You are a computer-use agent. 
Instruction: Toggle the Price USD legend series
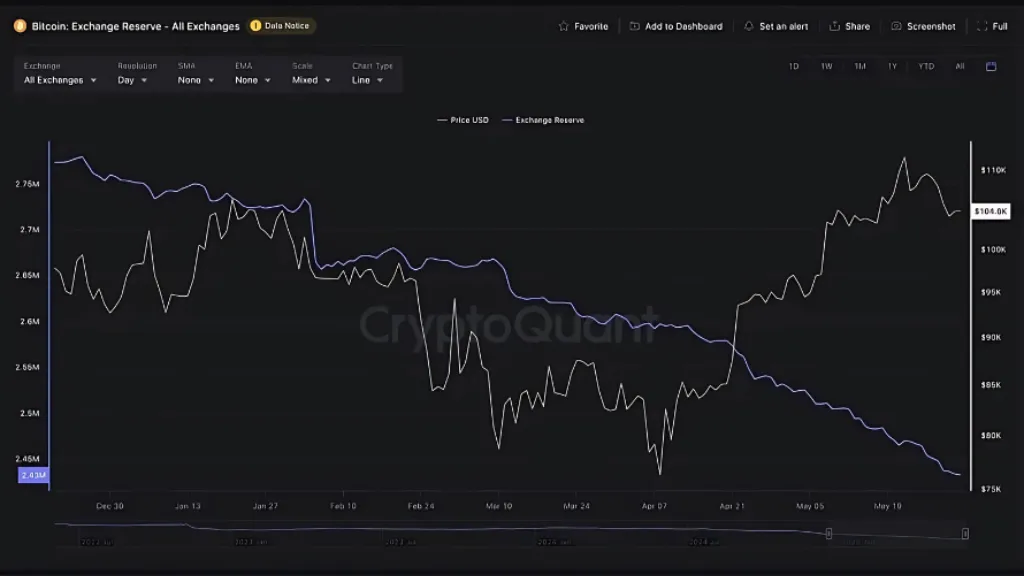click(462, 120)
